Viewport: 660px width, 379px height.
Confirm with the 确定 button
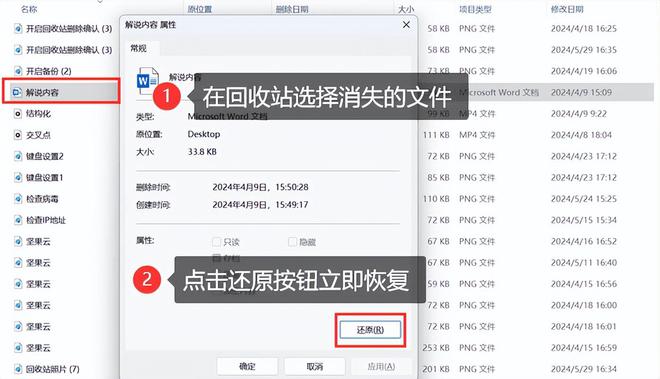(x=247, y=366)
